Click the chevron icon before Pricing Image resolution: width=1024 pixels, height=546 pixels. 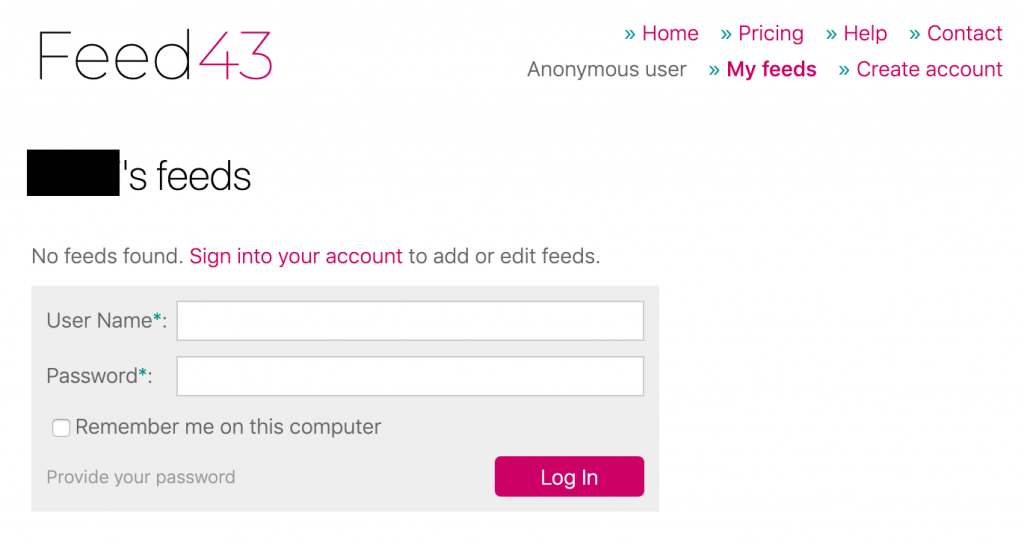click(x=726, y=35)
